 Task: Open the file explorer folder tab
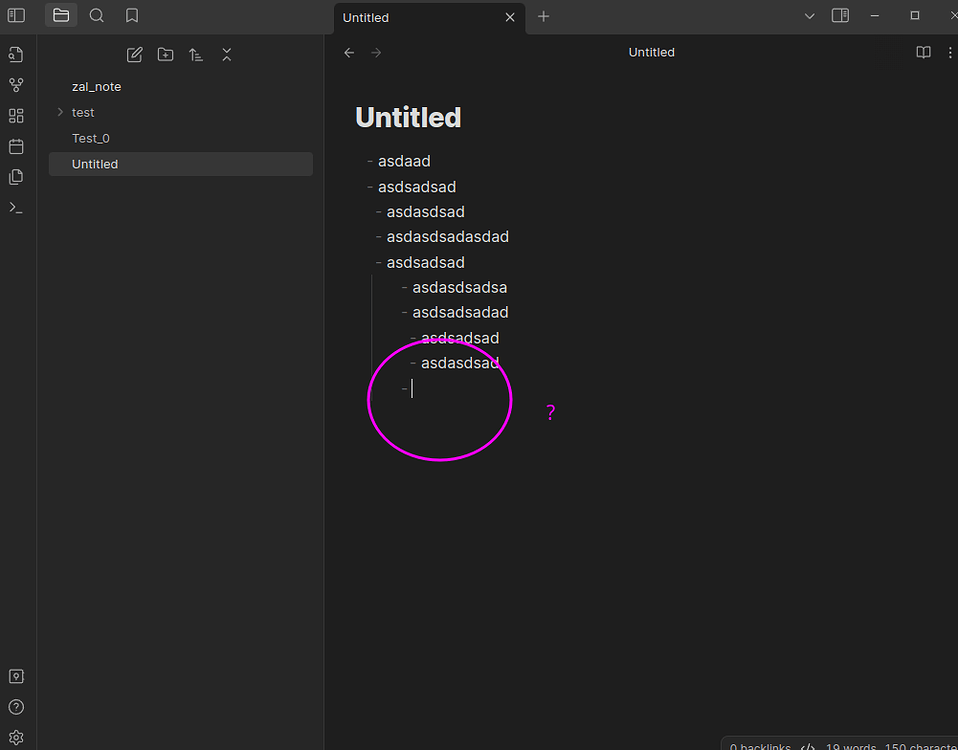coord(61,16)
